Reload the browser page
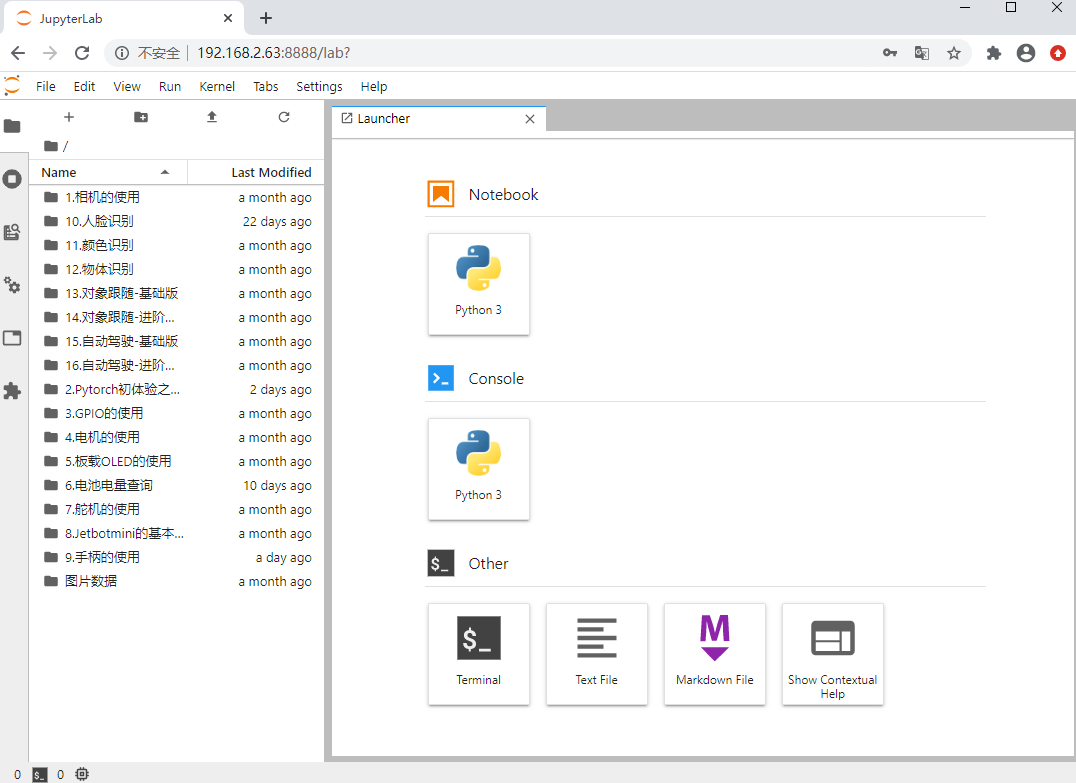Viewport: 1076px width, 783px height. 82,53
